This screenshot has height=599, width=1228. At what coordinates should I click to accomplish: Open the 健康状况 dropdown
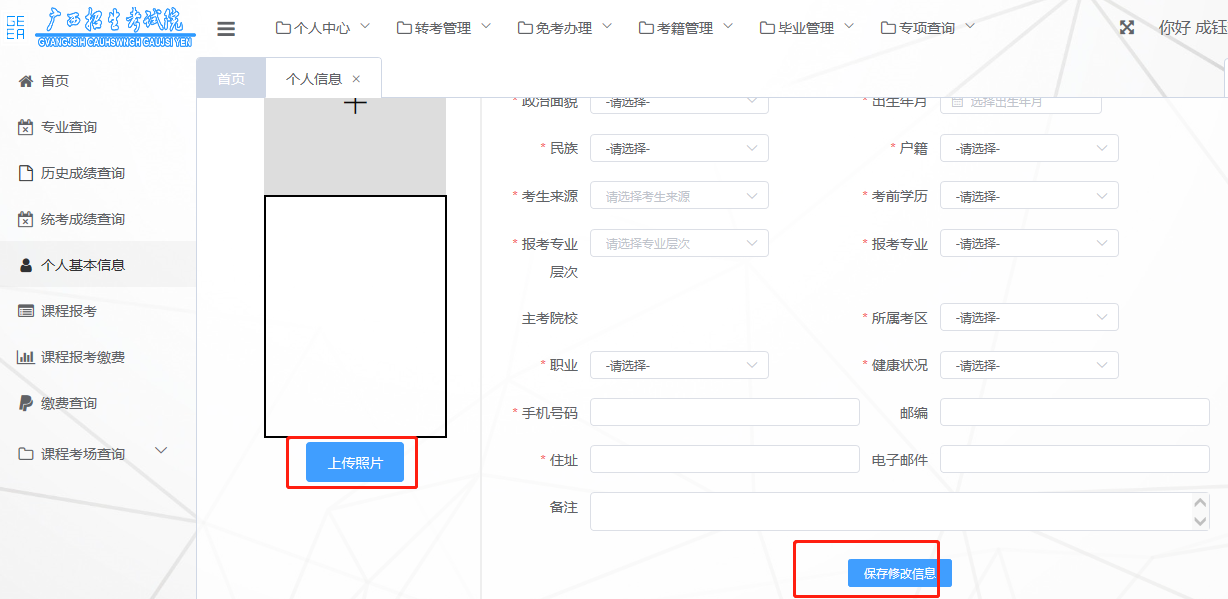coord(1029,365)
